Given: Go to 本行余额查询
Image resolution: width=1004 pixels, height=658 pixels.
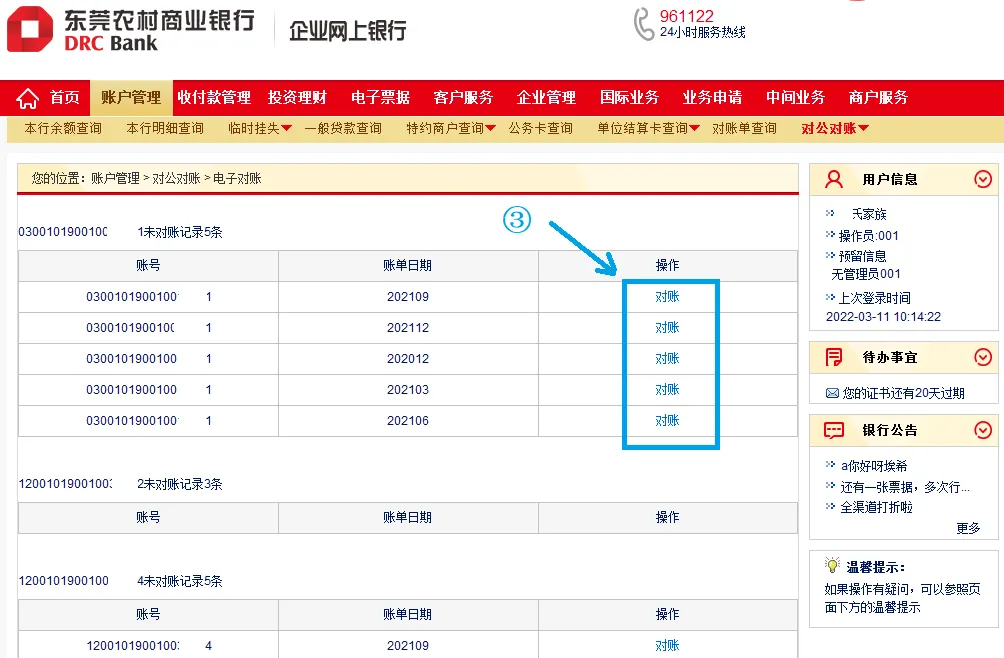Looking at the screenshot, I should point(63,129).
